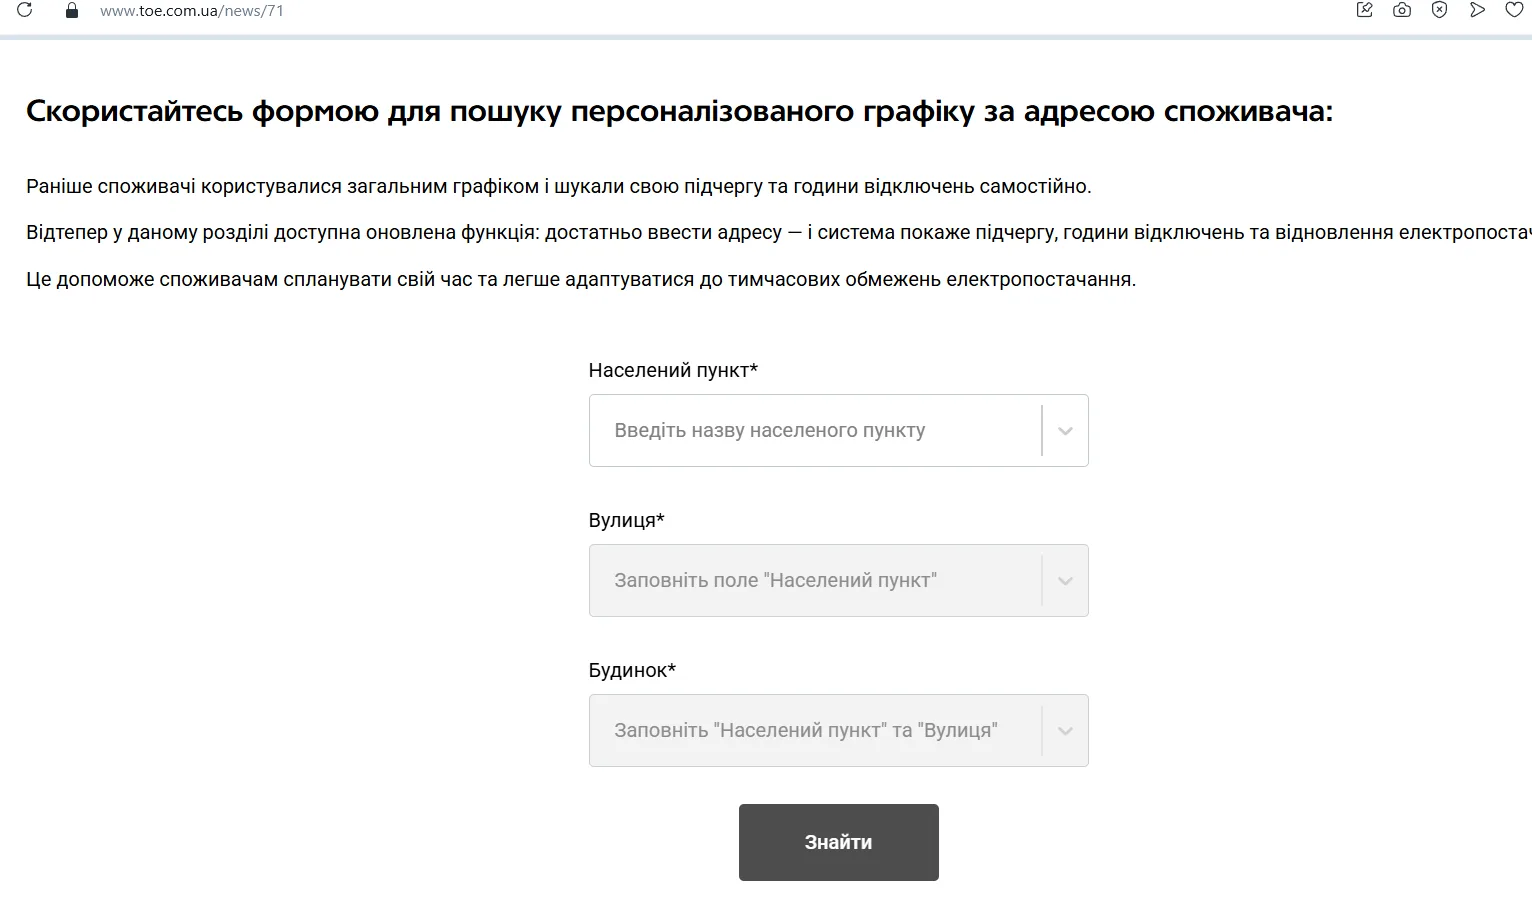This screenshot has width=1532, height=901.
Task: Open the ad blocker shield icon
Action: (1439, 10)
